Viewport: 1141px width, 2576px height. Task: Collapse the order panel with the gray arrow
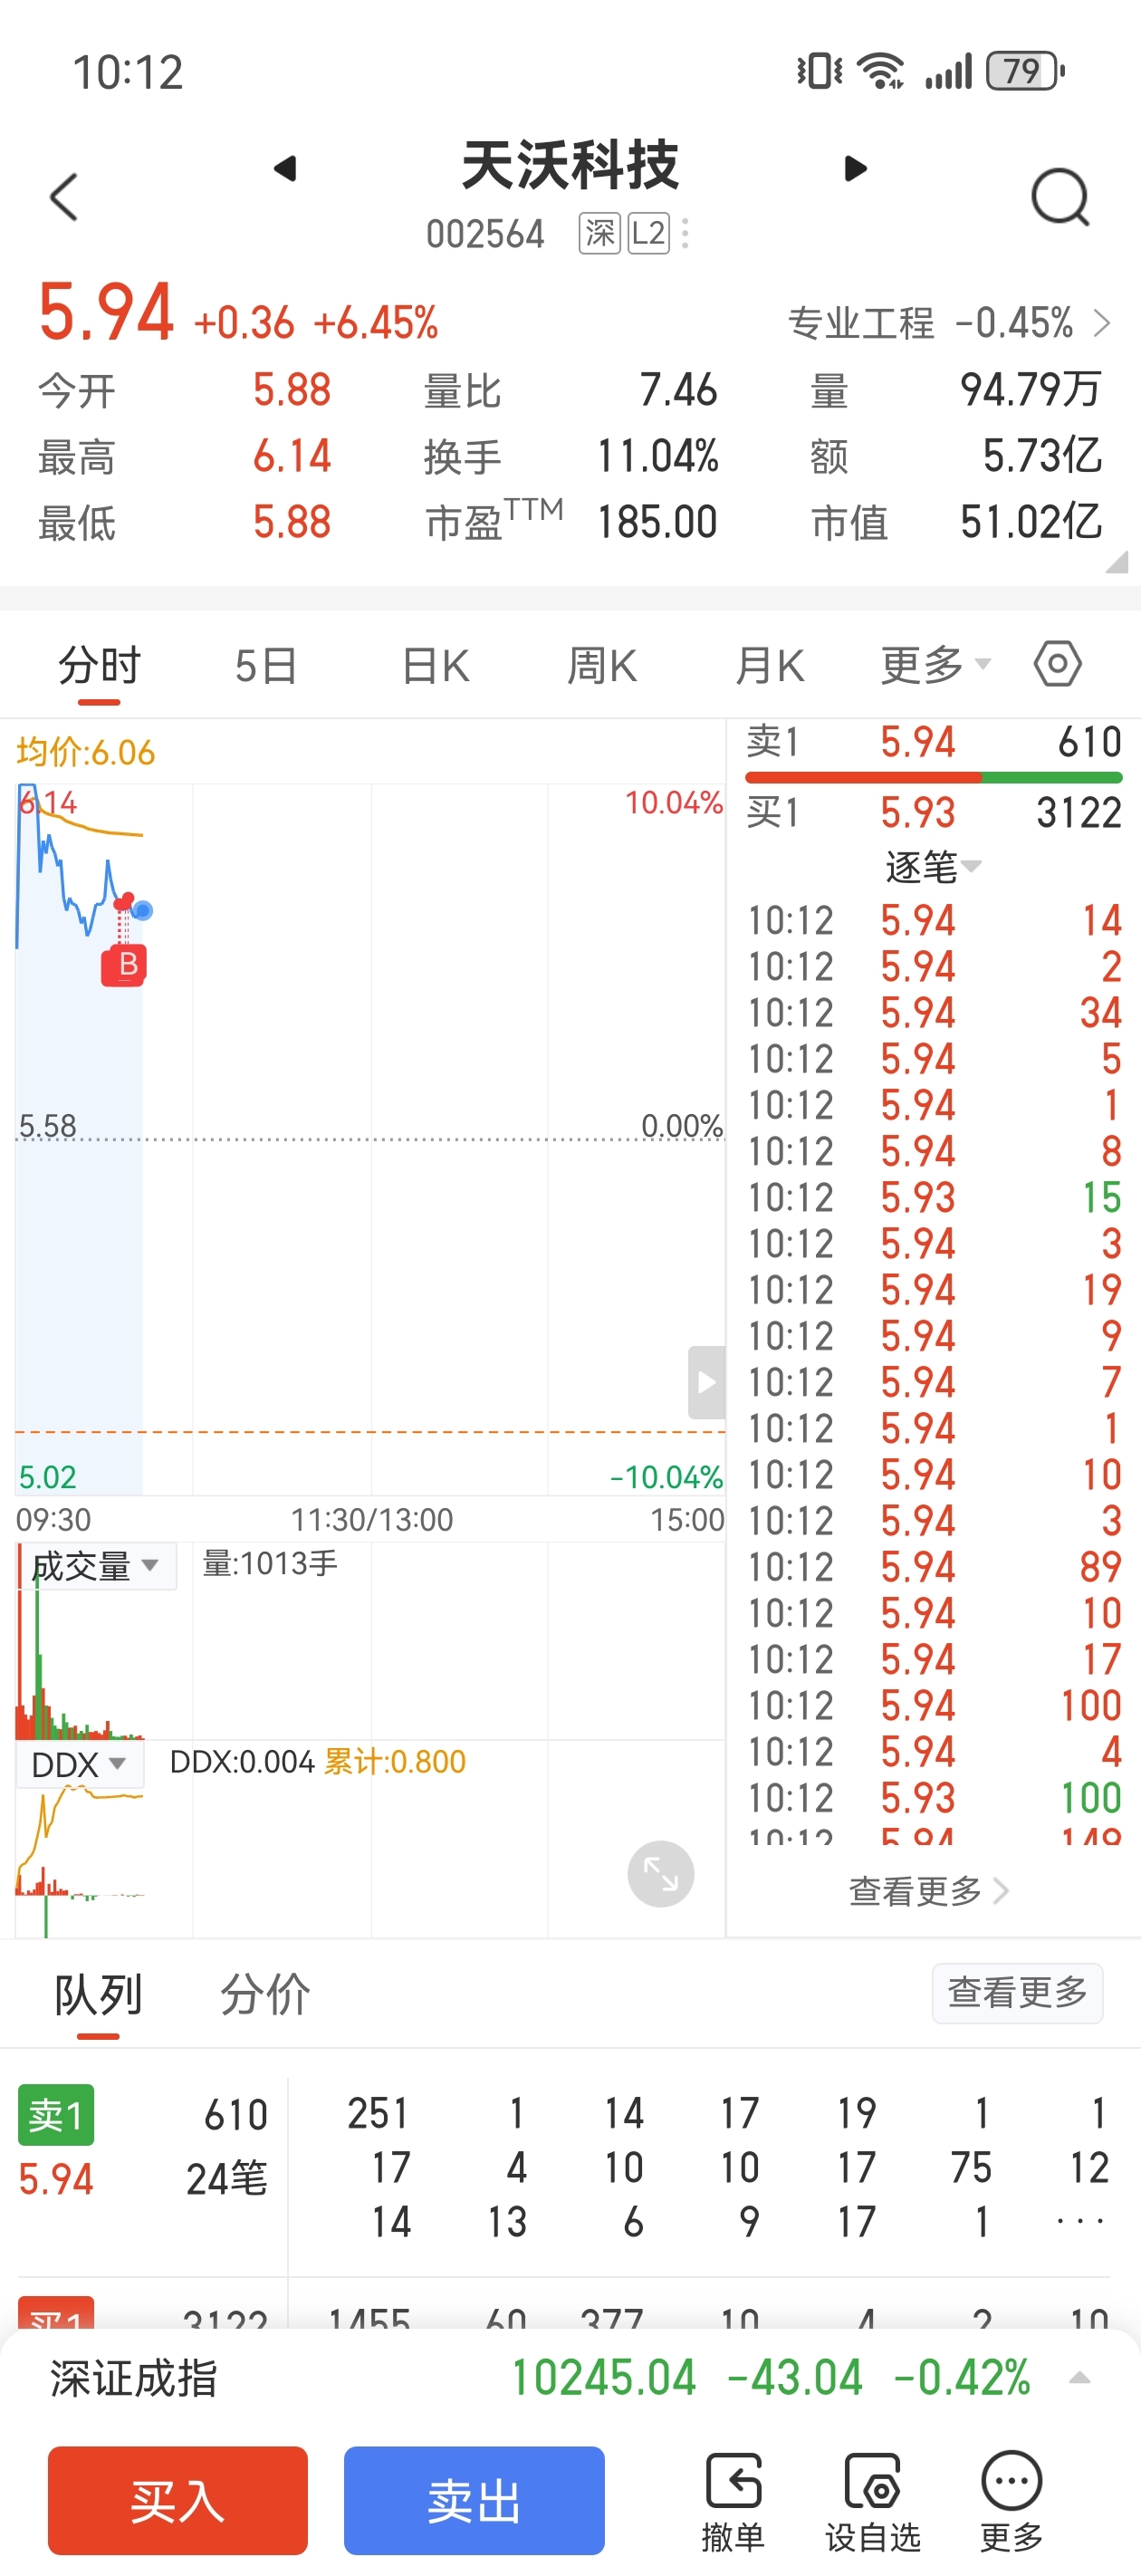click(706, 1382)
